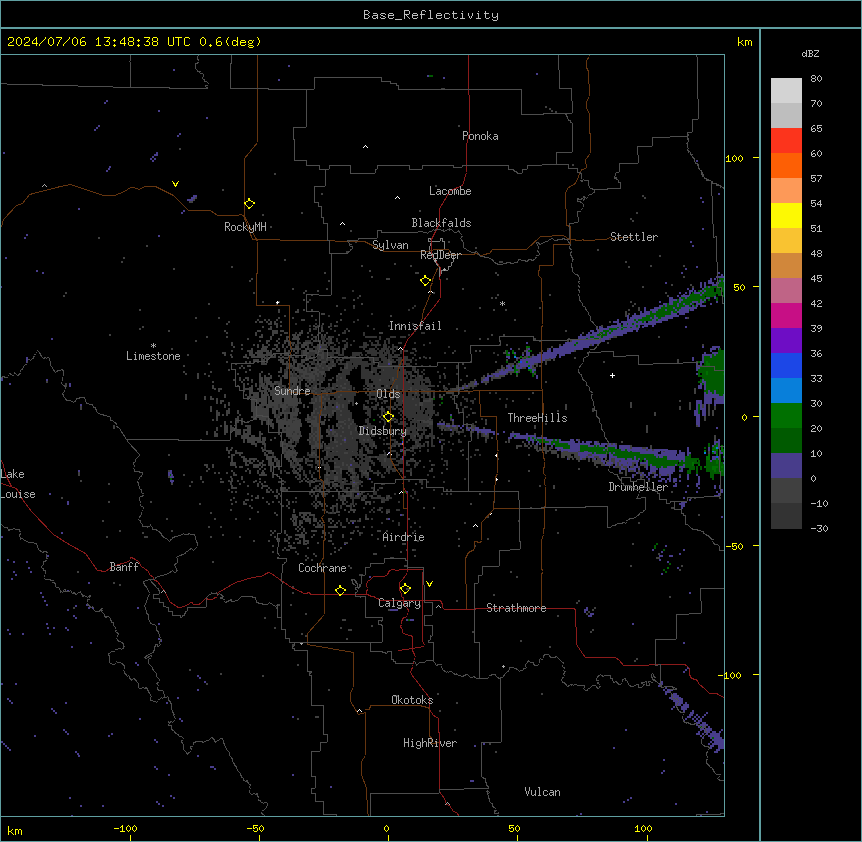Click the 0.6(deg) elevation angle text
This screenshot has width=862, height=842.
(230, 42)
